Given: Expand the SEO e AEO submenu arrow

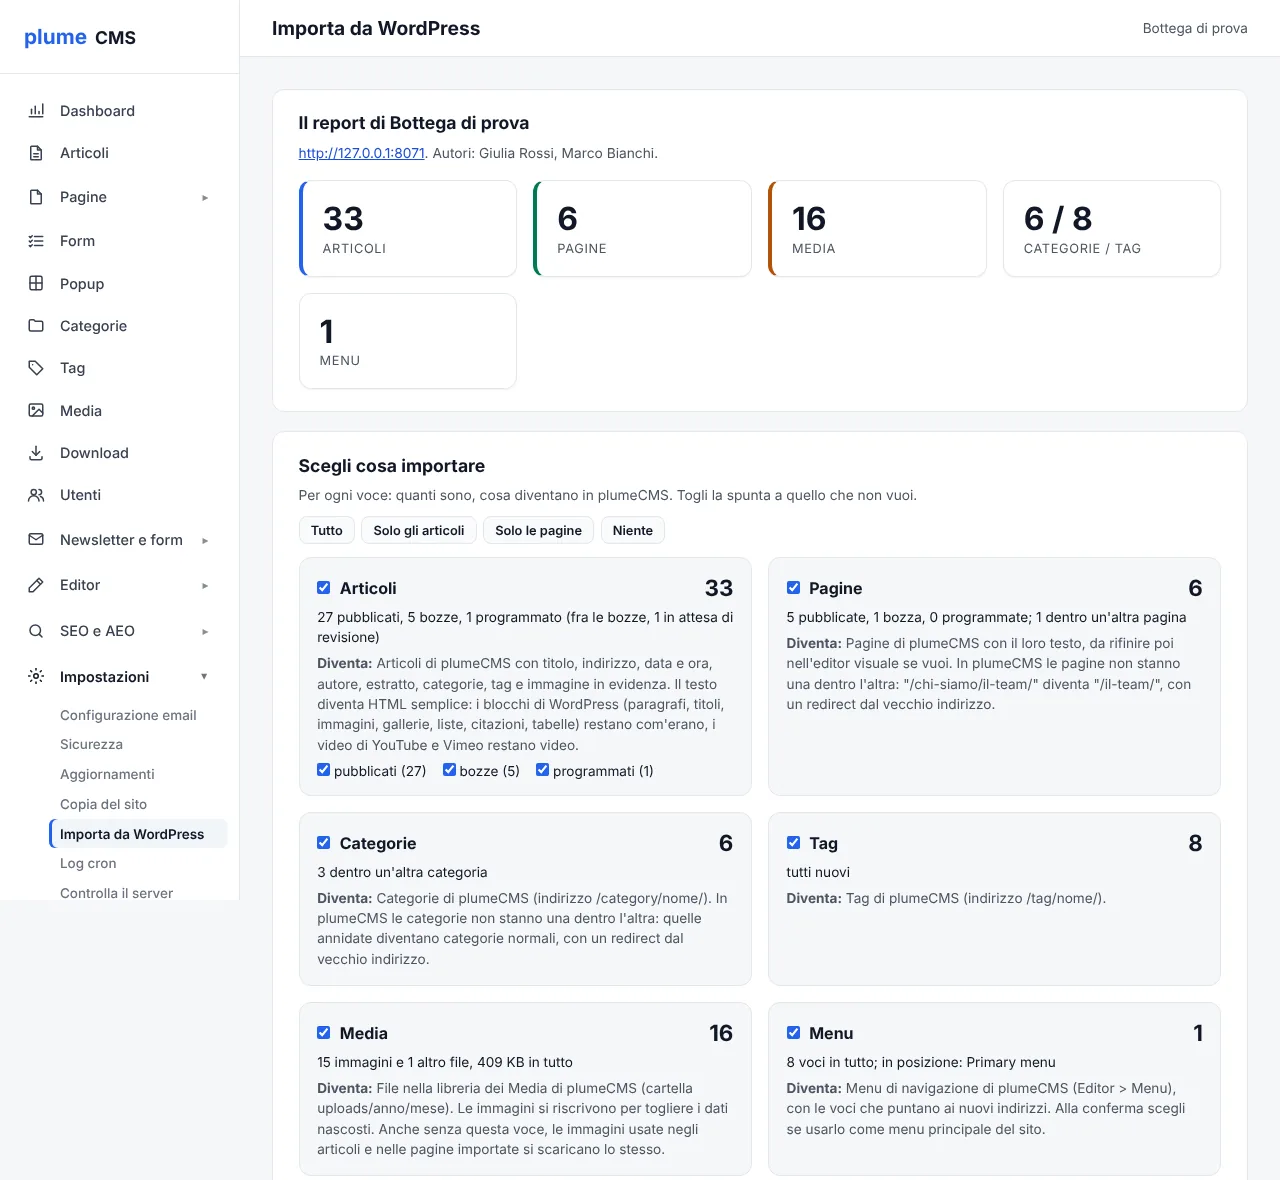Looking at the screenshot, I should click(205, 632).
